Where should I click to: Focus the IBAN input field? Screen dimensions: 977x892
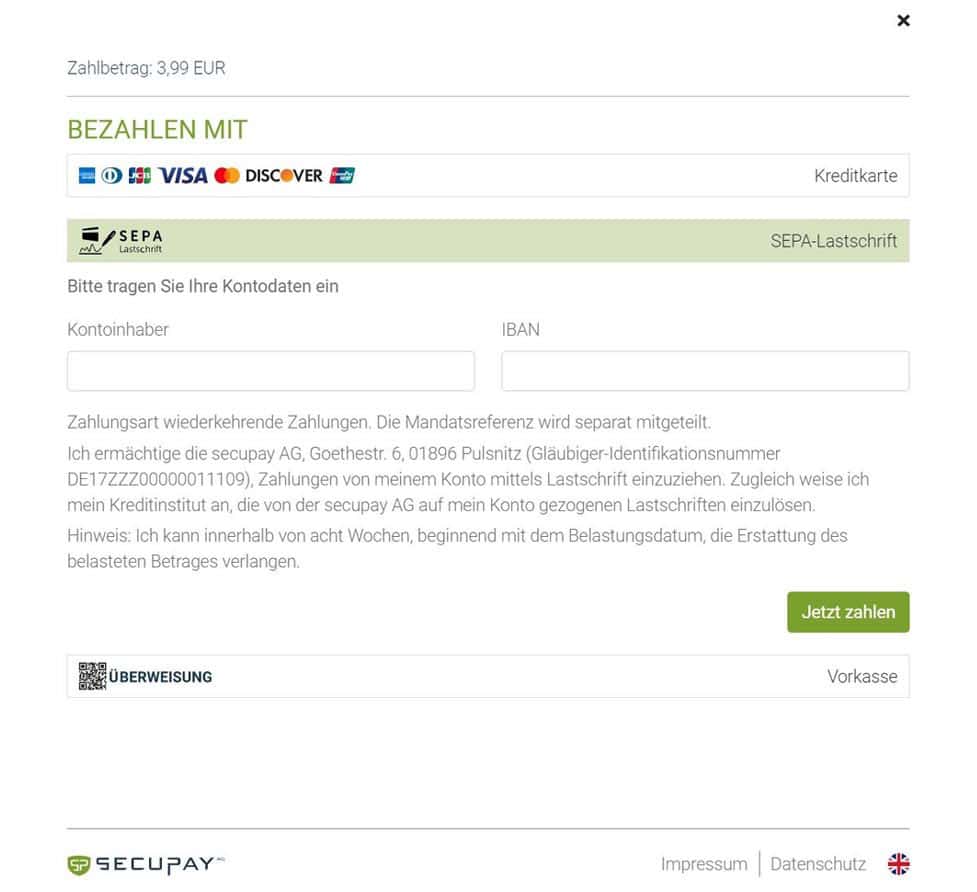point(705,371)
